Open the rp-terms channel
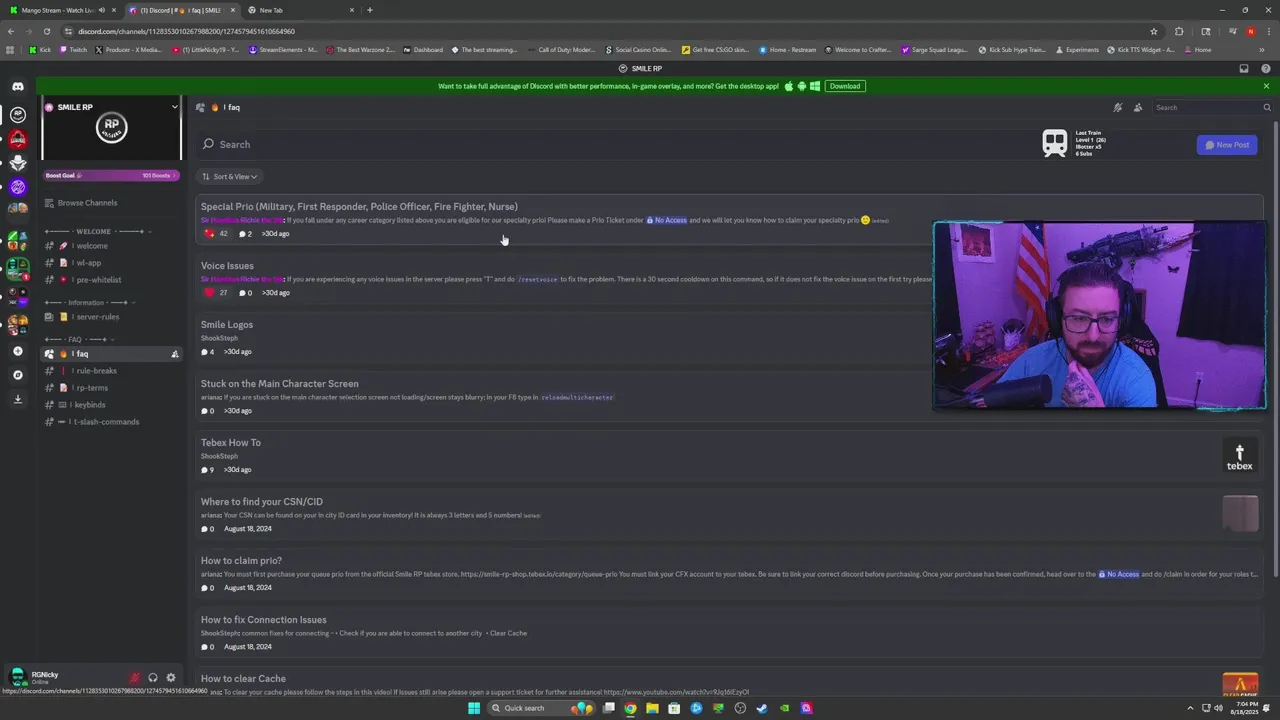1280x720 pixels. [111, 388]
